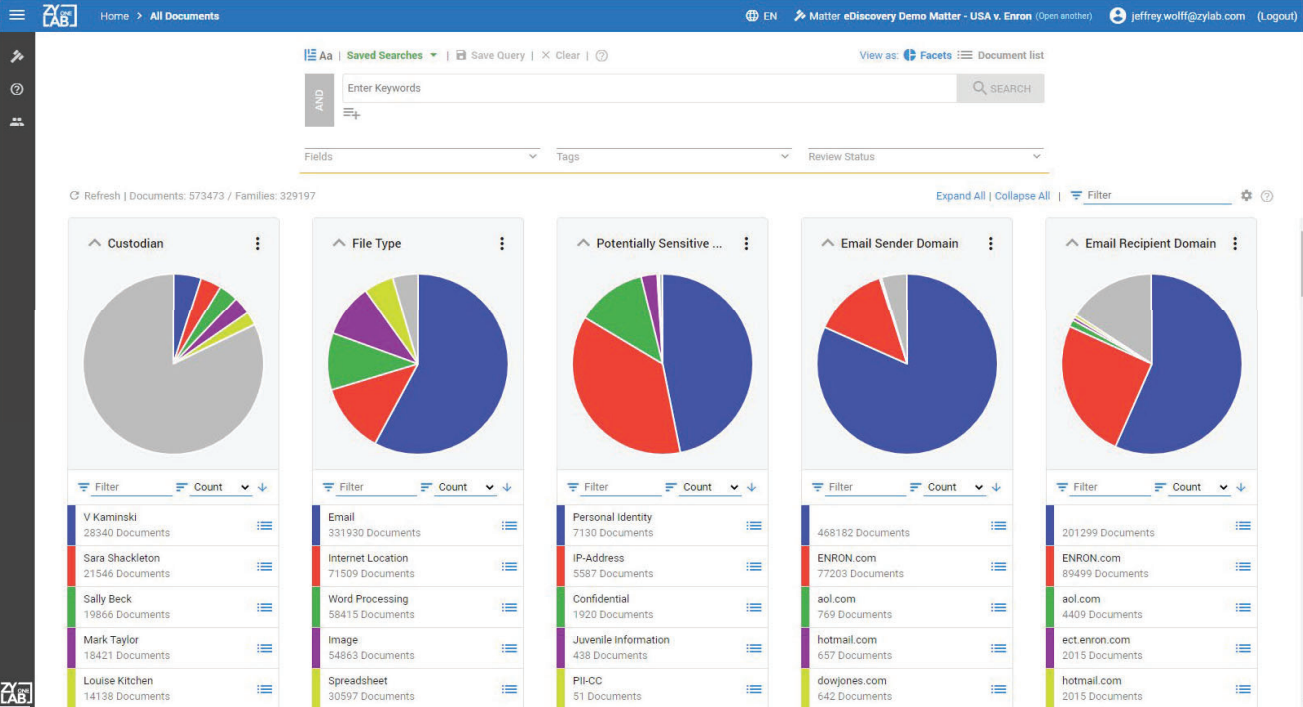Open the EN language menu
This screenshot has height=707, width=1303.
click(x=761, y=16)
